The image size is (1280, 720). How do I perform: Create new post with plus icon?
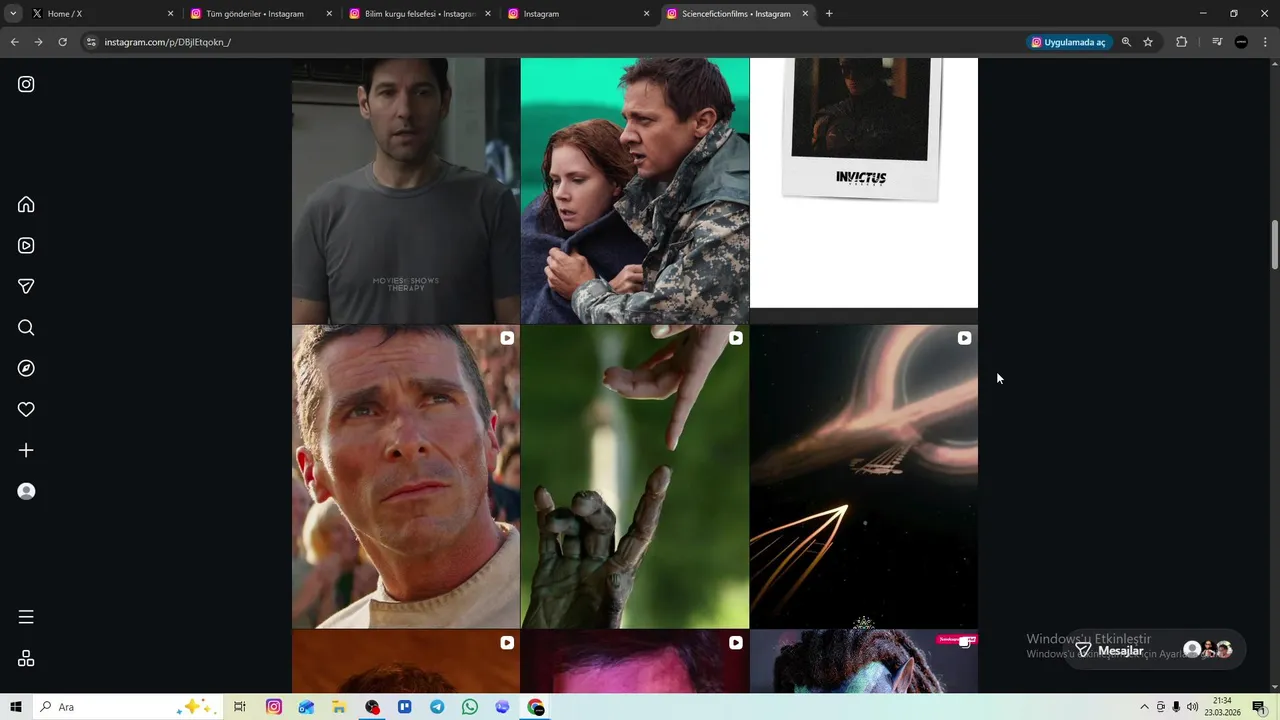[26, 450]
